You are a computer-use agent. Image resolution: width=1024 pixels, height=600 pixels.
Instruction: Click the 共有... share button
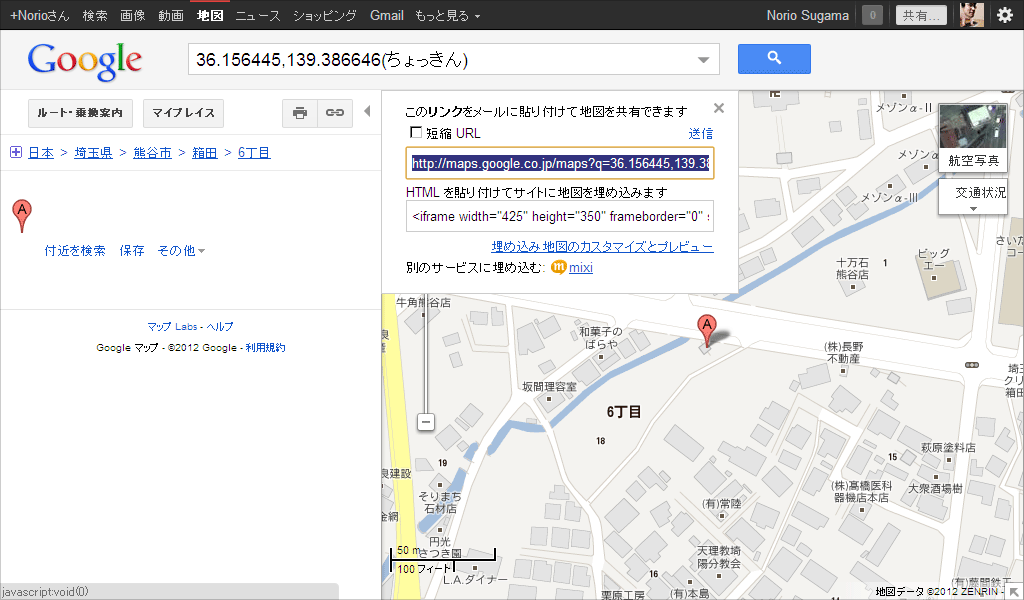921,15
